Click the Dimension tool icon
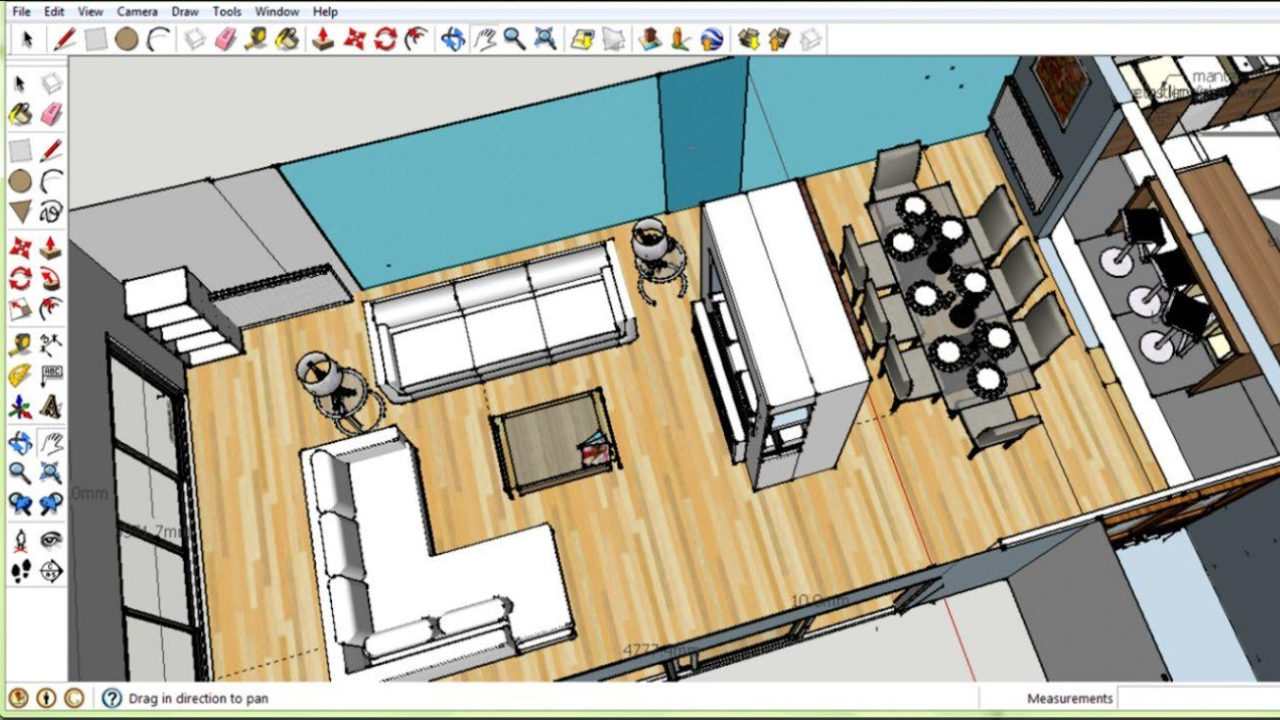This screenshot has height=720, width=1280. tap(51, 343)
